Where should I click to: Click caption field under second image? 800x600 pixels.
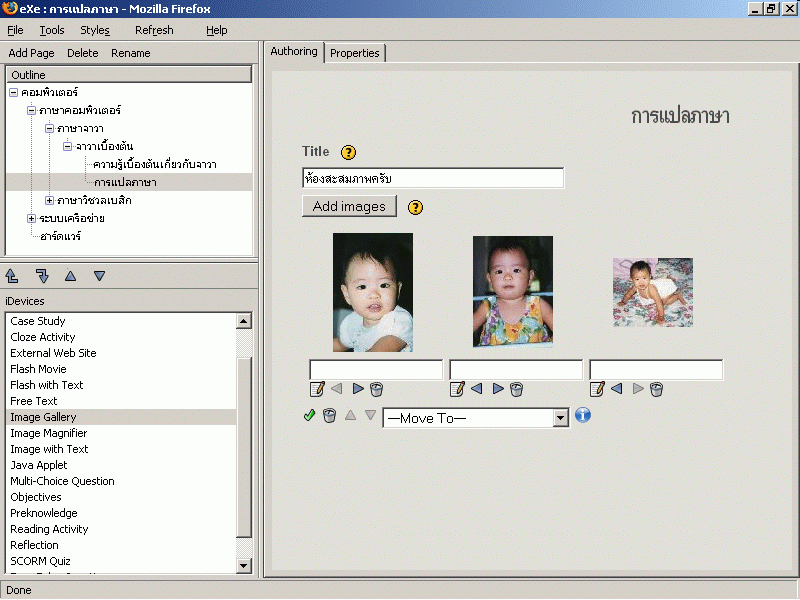pos(516,369)
